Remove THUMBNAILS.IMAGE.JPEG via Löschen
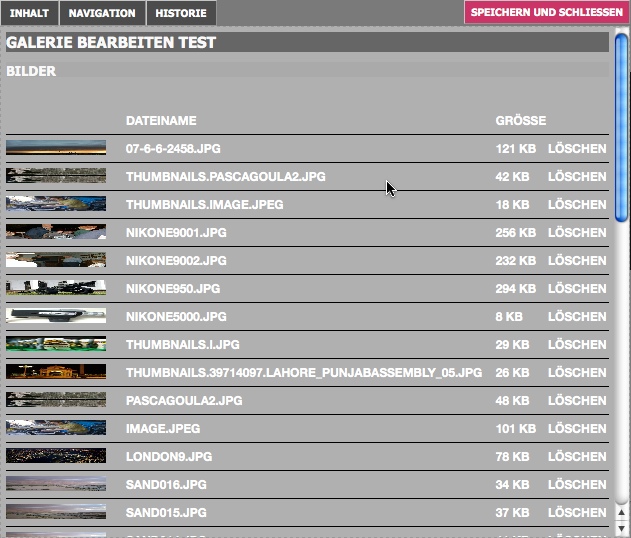Viewport: 631px width, 538px height. click(x=577, y=205)
